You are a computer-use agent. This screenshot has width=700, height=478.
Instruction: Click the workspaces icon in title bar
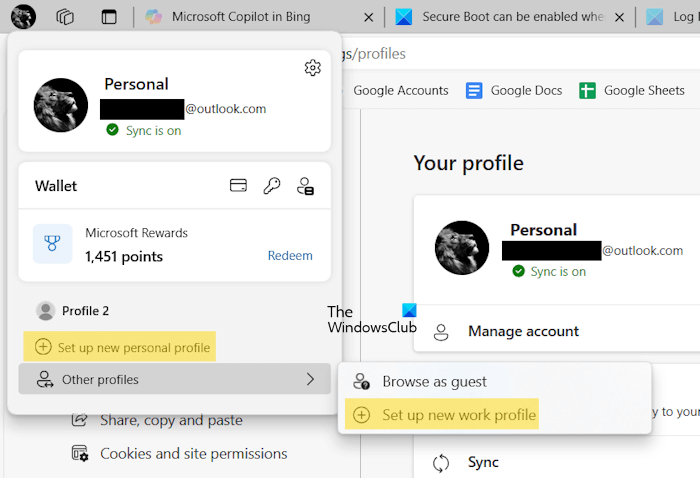tap(66, 17)
